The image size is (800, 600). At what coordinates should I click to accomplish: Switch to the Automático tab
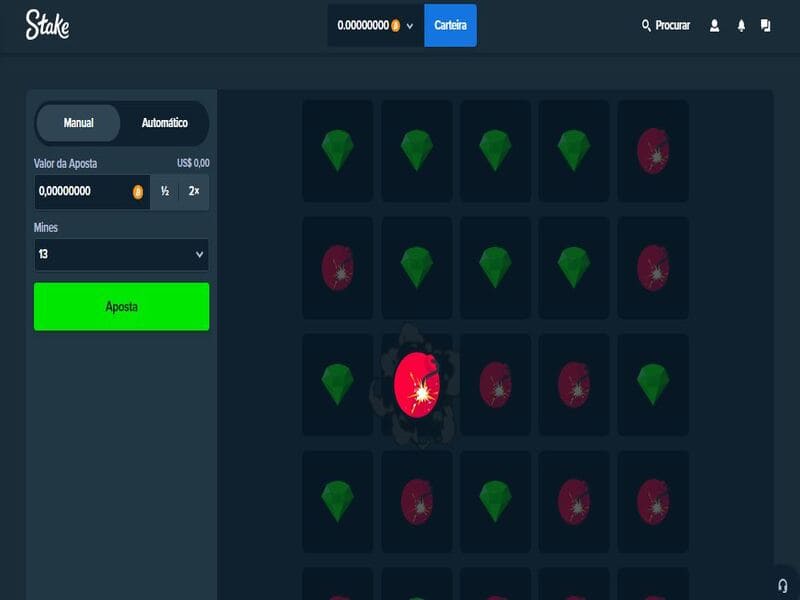click(x=164, y=123)
